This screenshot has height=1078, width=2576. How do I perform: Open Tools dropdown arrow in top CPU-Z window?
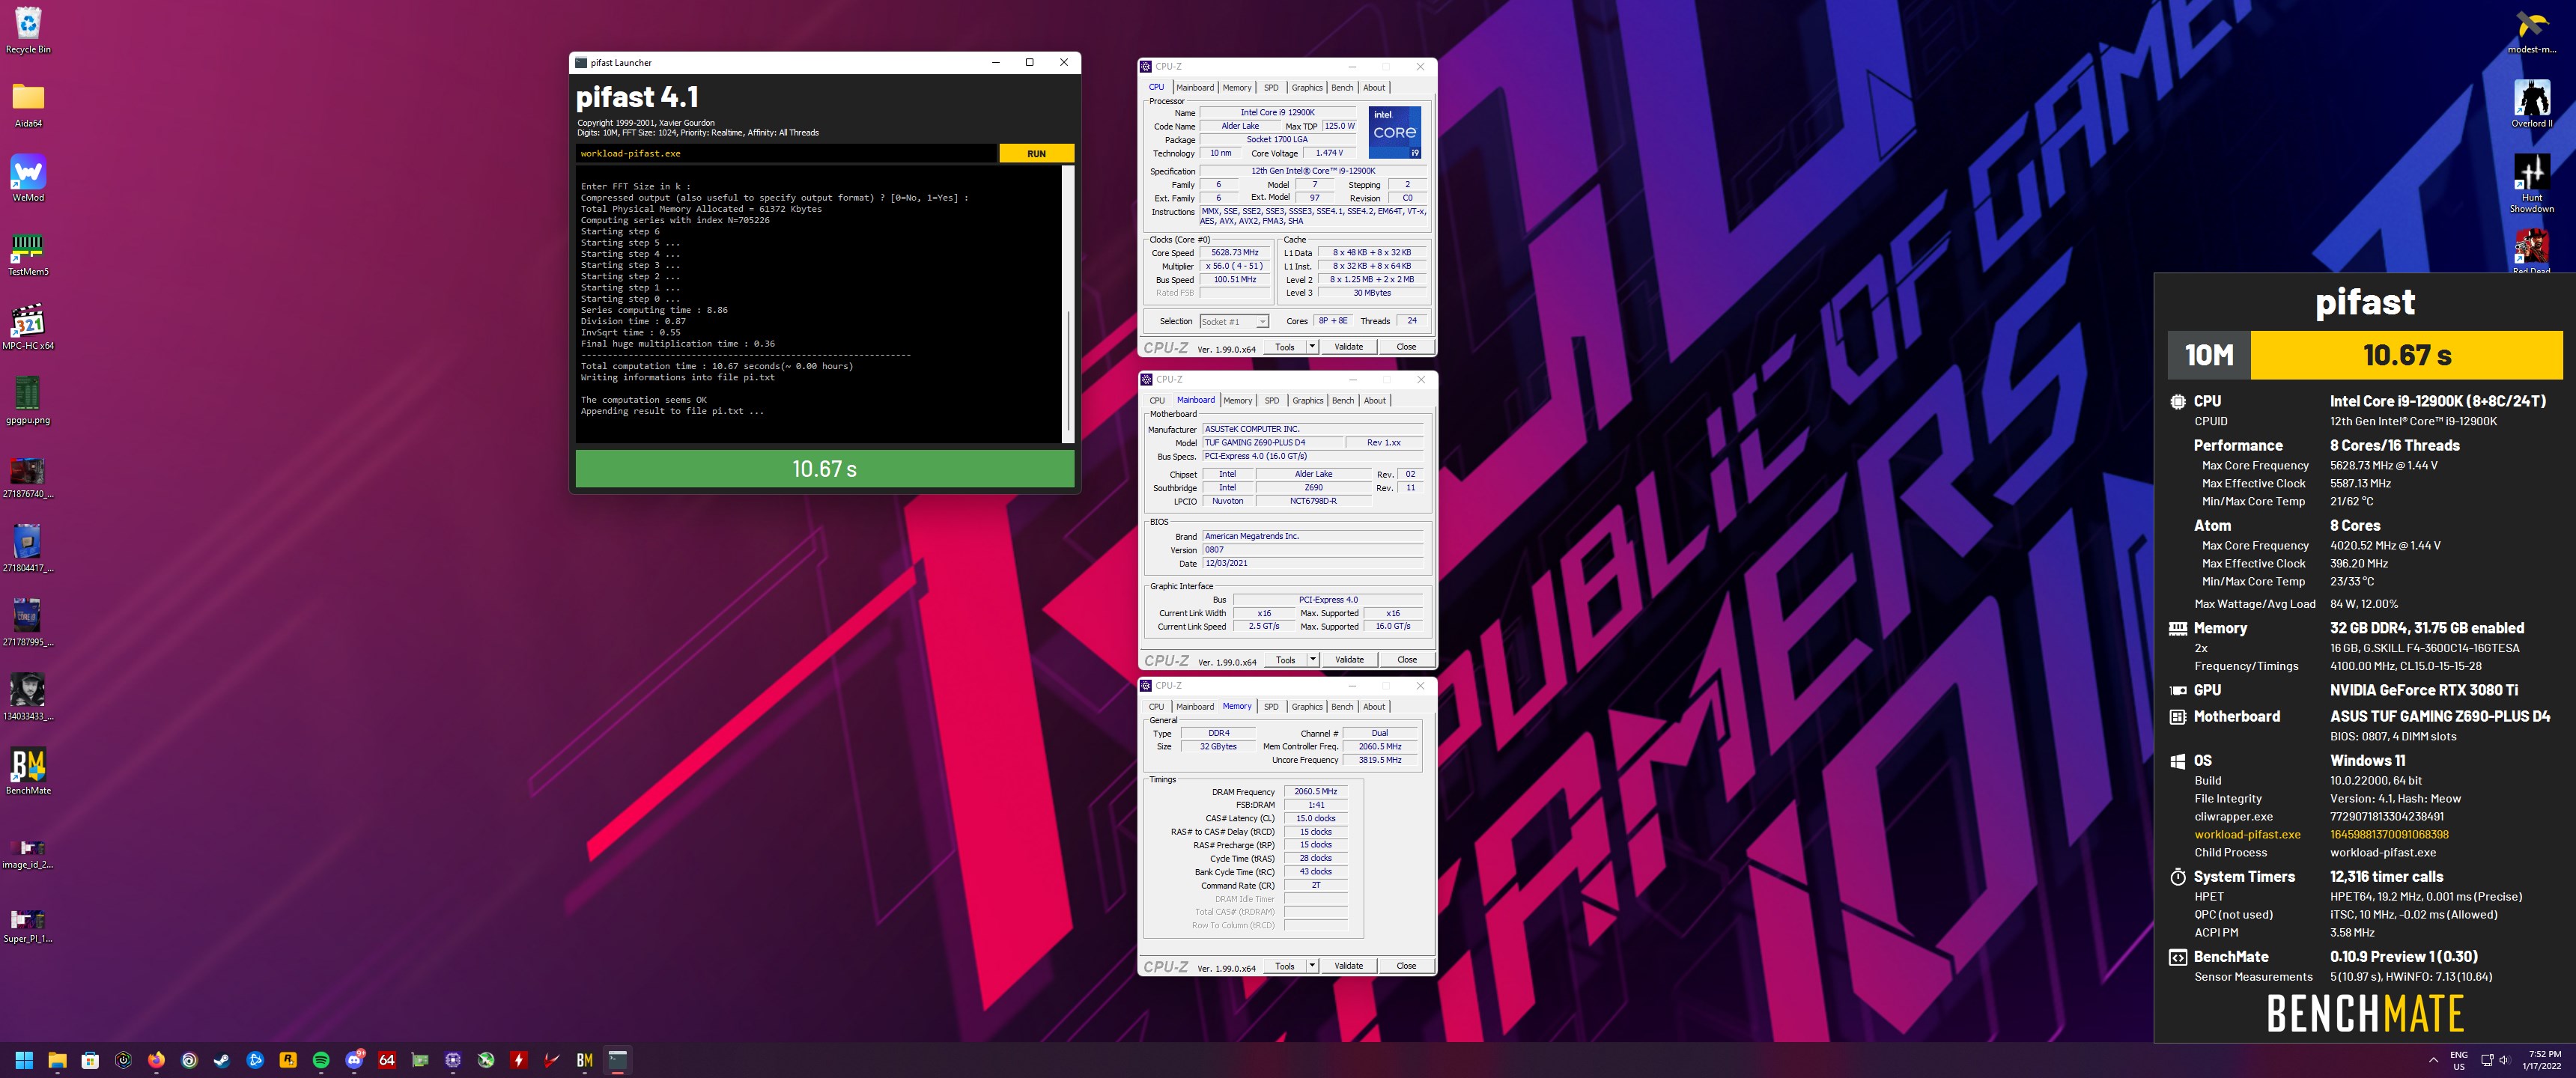(1312, 347)
